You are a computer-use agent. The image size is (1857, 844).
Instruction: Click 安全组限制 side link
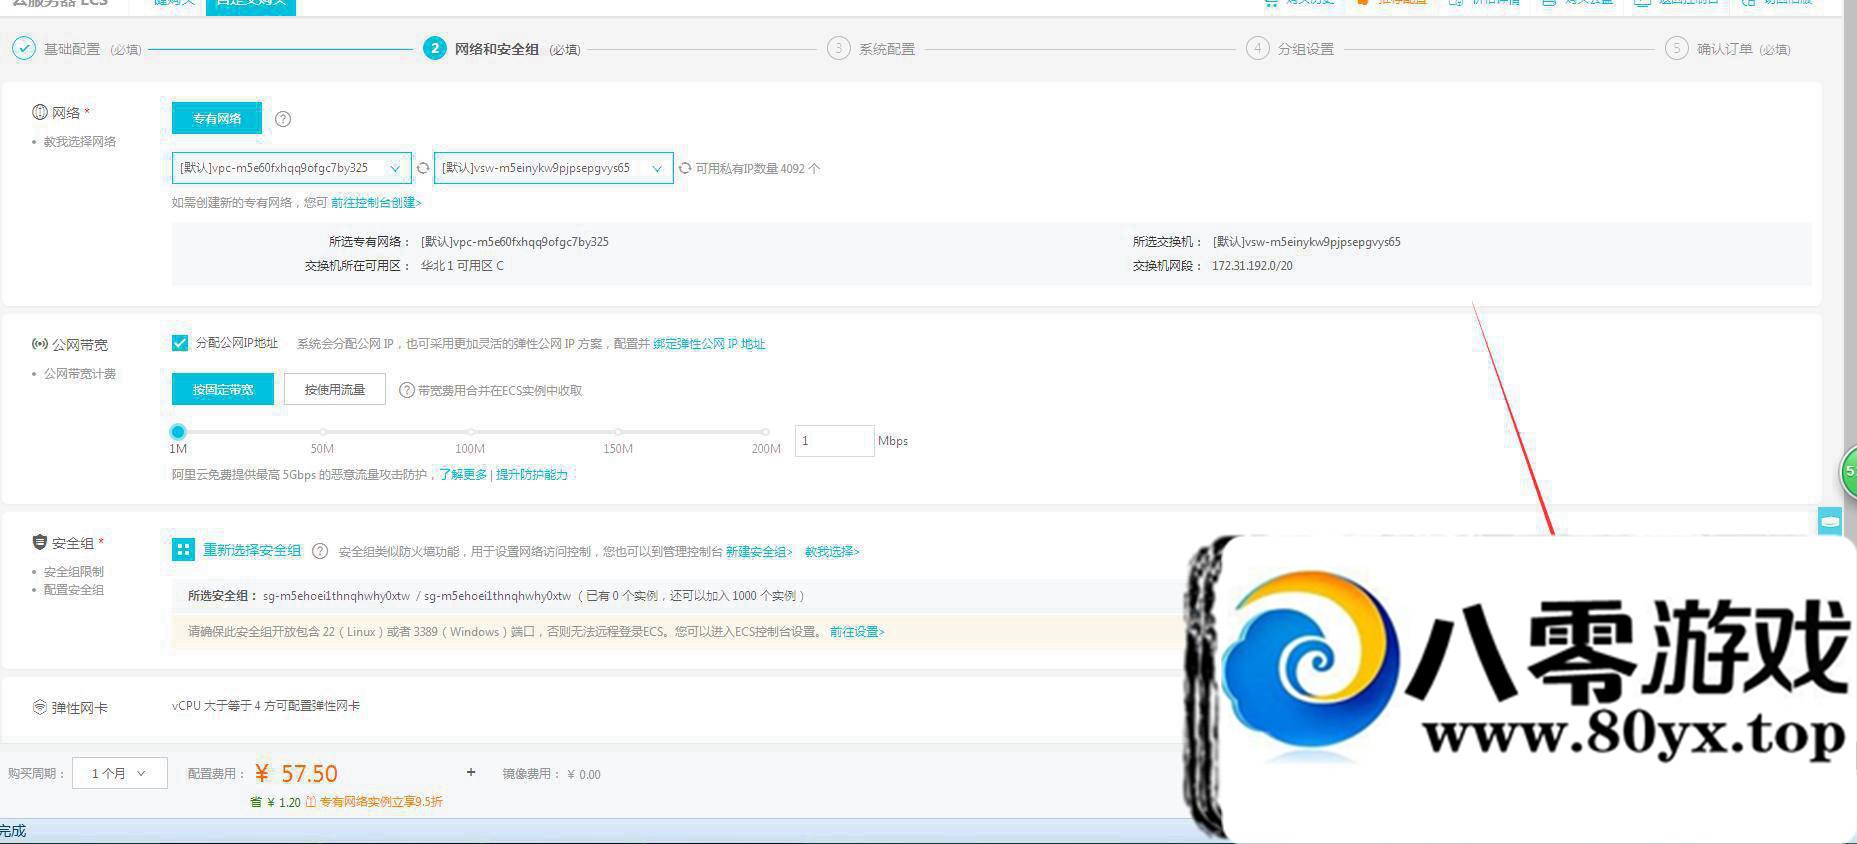click(x=74, y=572)
